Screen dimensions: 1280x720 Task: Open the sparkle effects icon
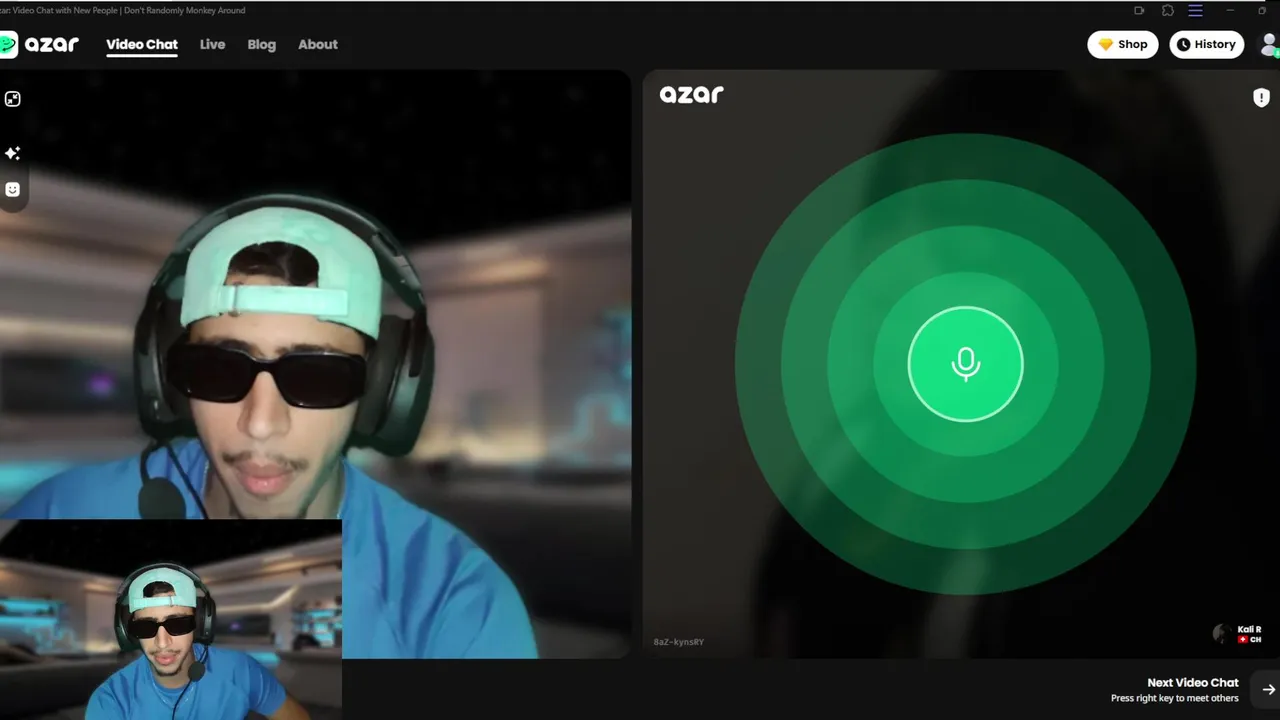click(13, 153)
